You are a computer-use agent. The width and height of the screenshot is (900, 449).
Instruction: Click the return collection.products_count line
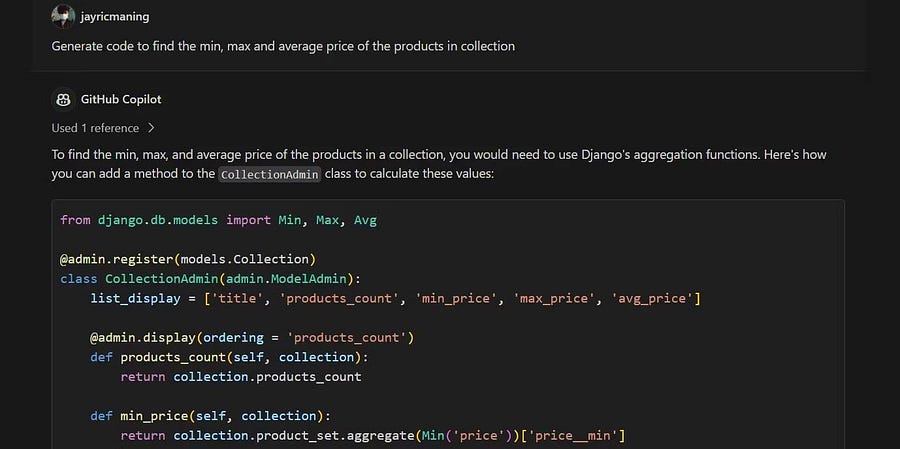[x=240, y=377]
